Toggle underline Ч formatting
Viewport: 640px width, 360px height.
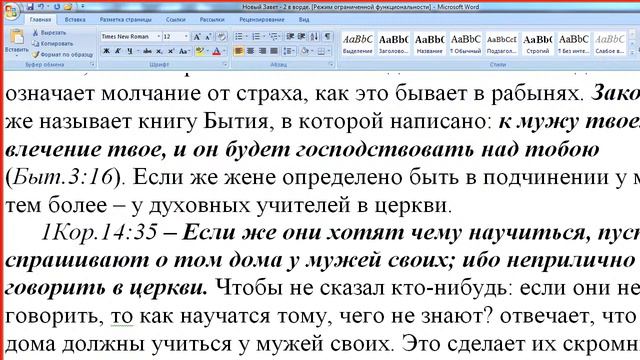[x=130, y=51]
